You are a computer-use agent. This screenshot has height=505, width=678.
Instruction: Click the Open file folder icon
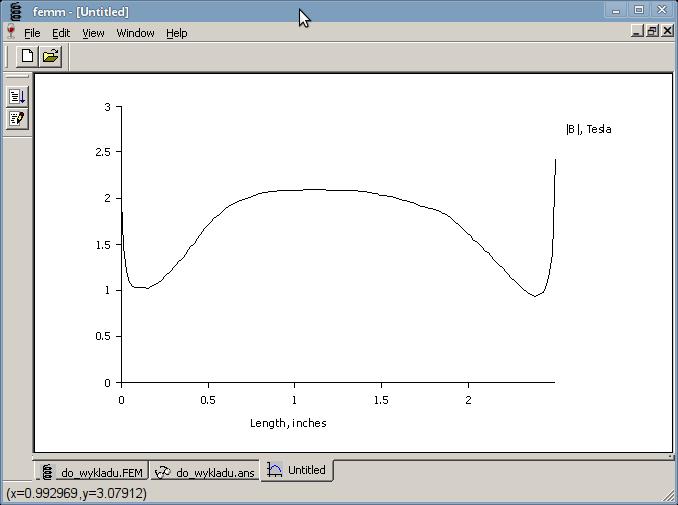tap(51, 56)
